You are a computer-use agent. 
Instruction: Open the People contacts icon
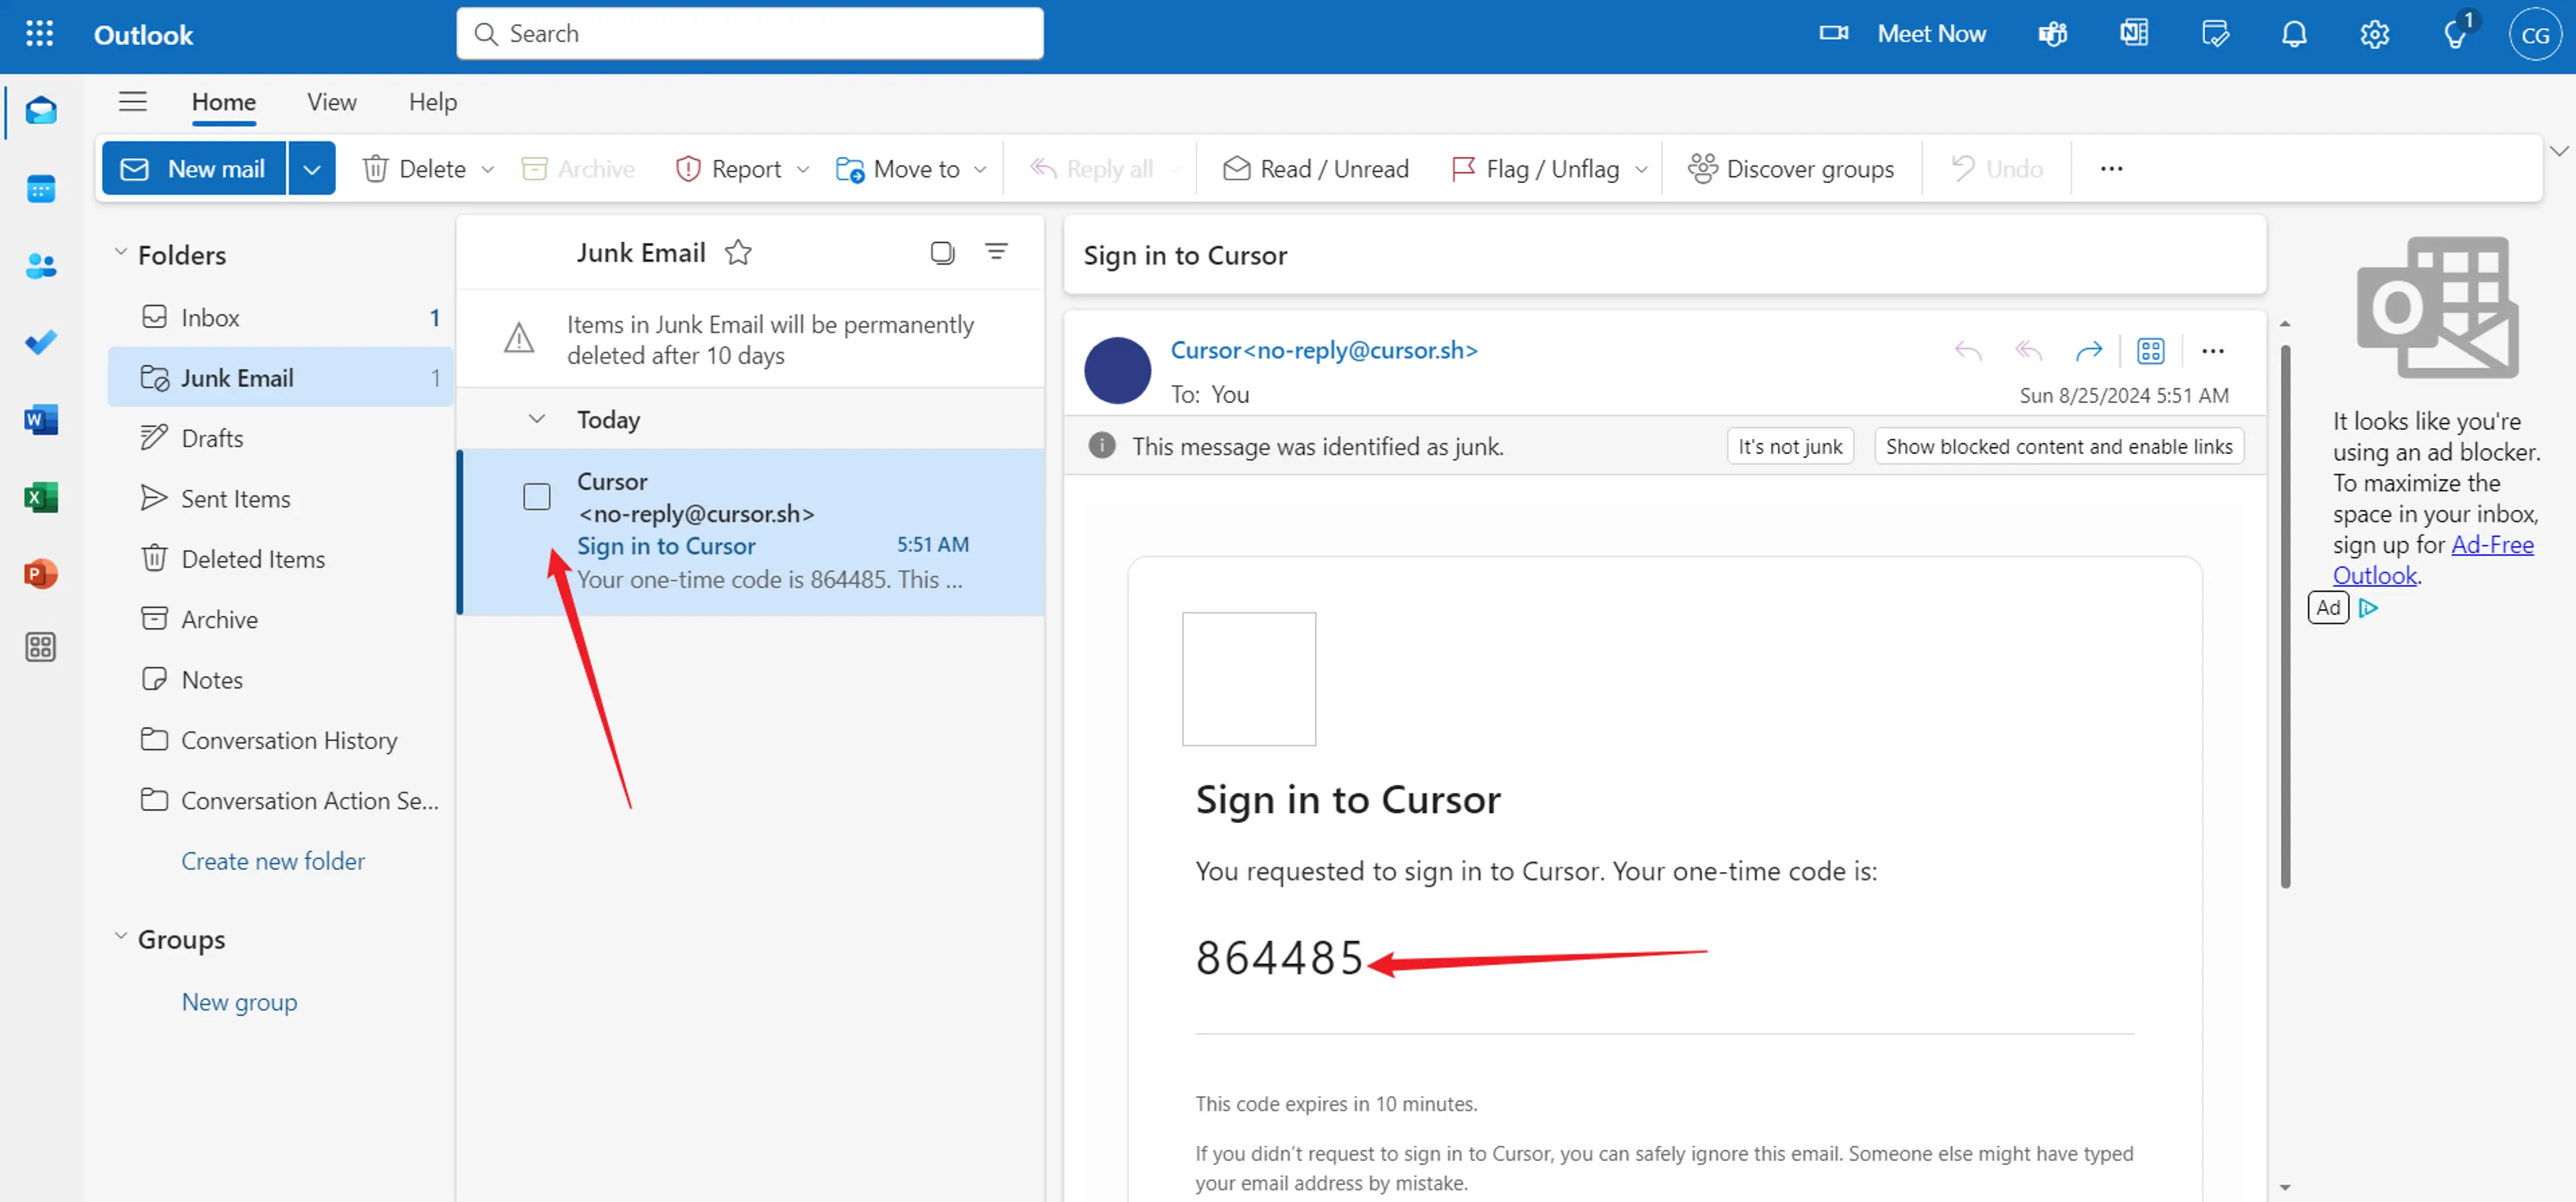[40, 266]
